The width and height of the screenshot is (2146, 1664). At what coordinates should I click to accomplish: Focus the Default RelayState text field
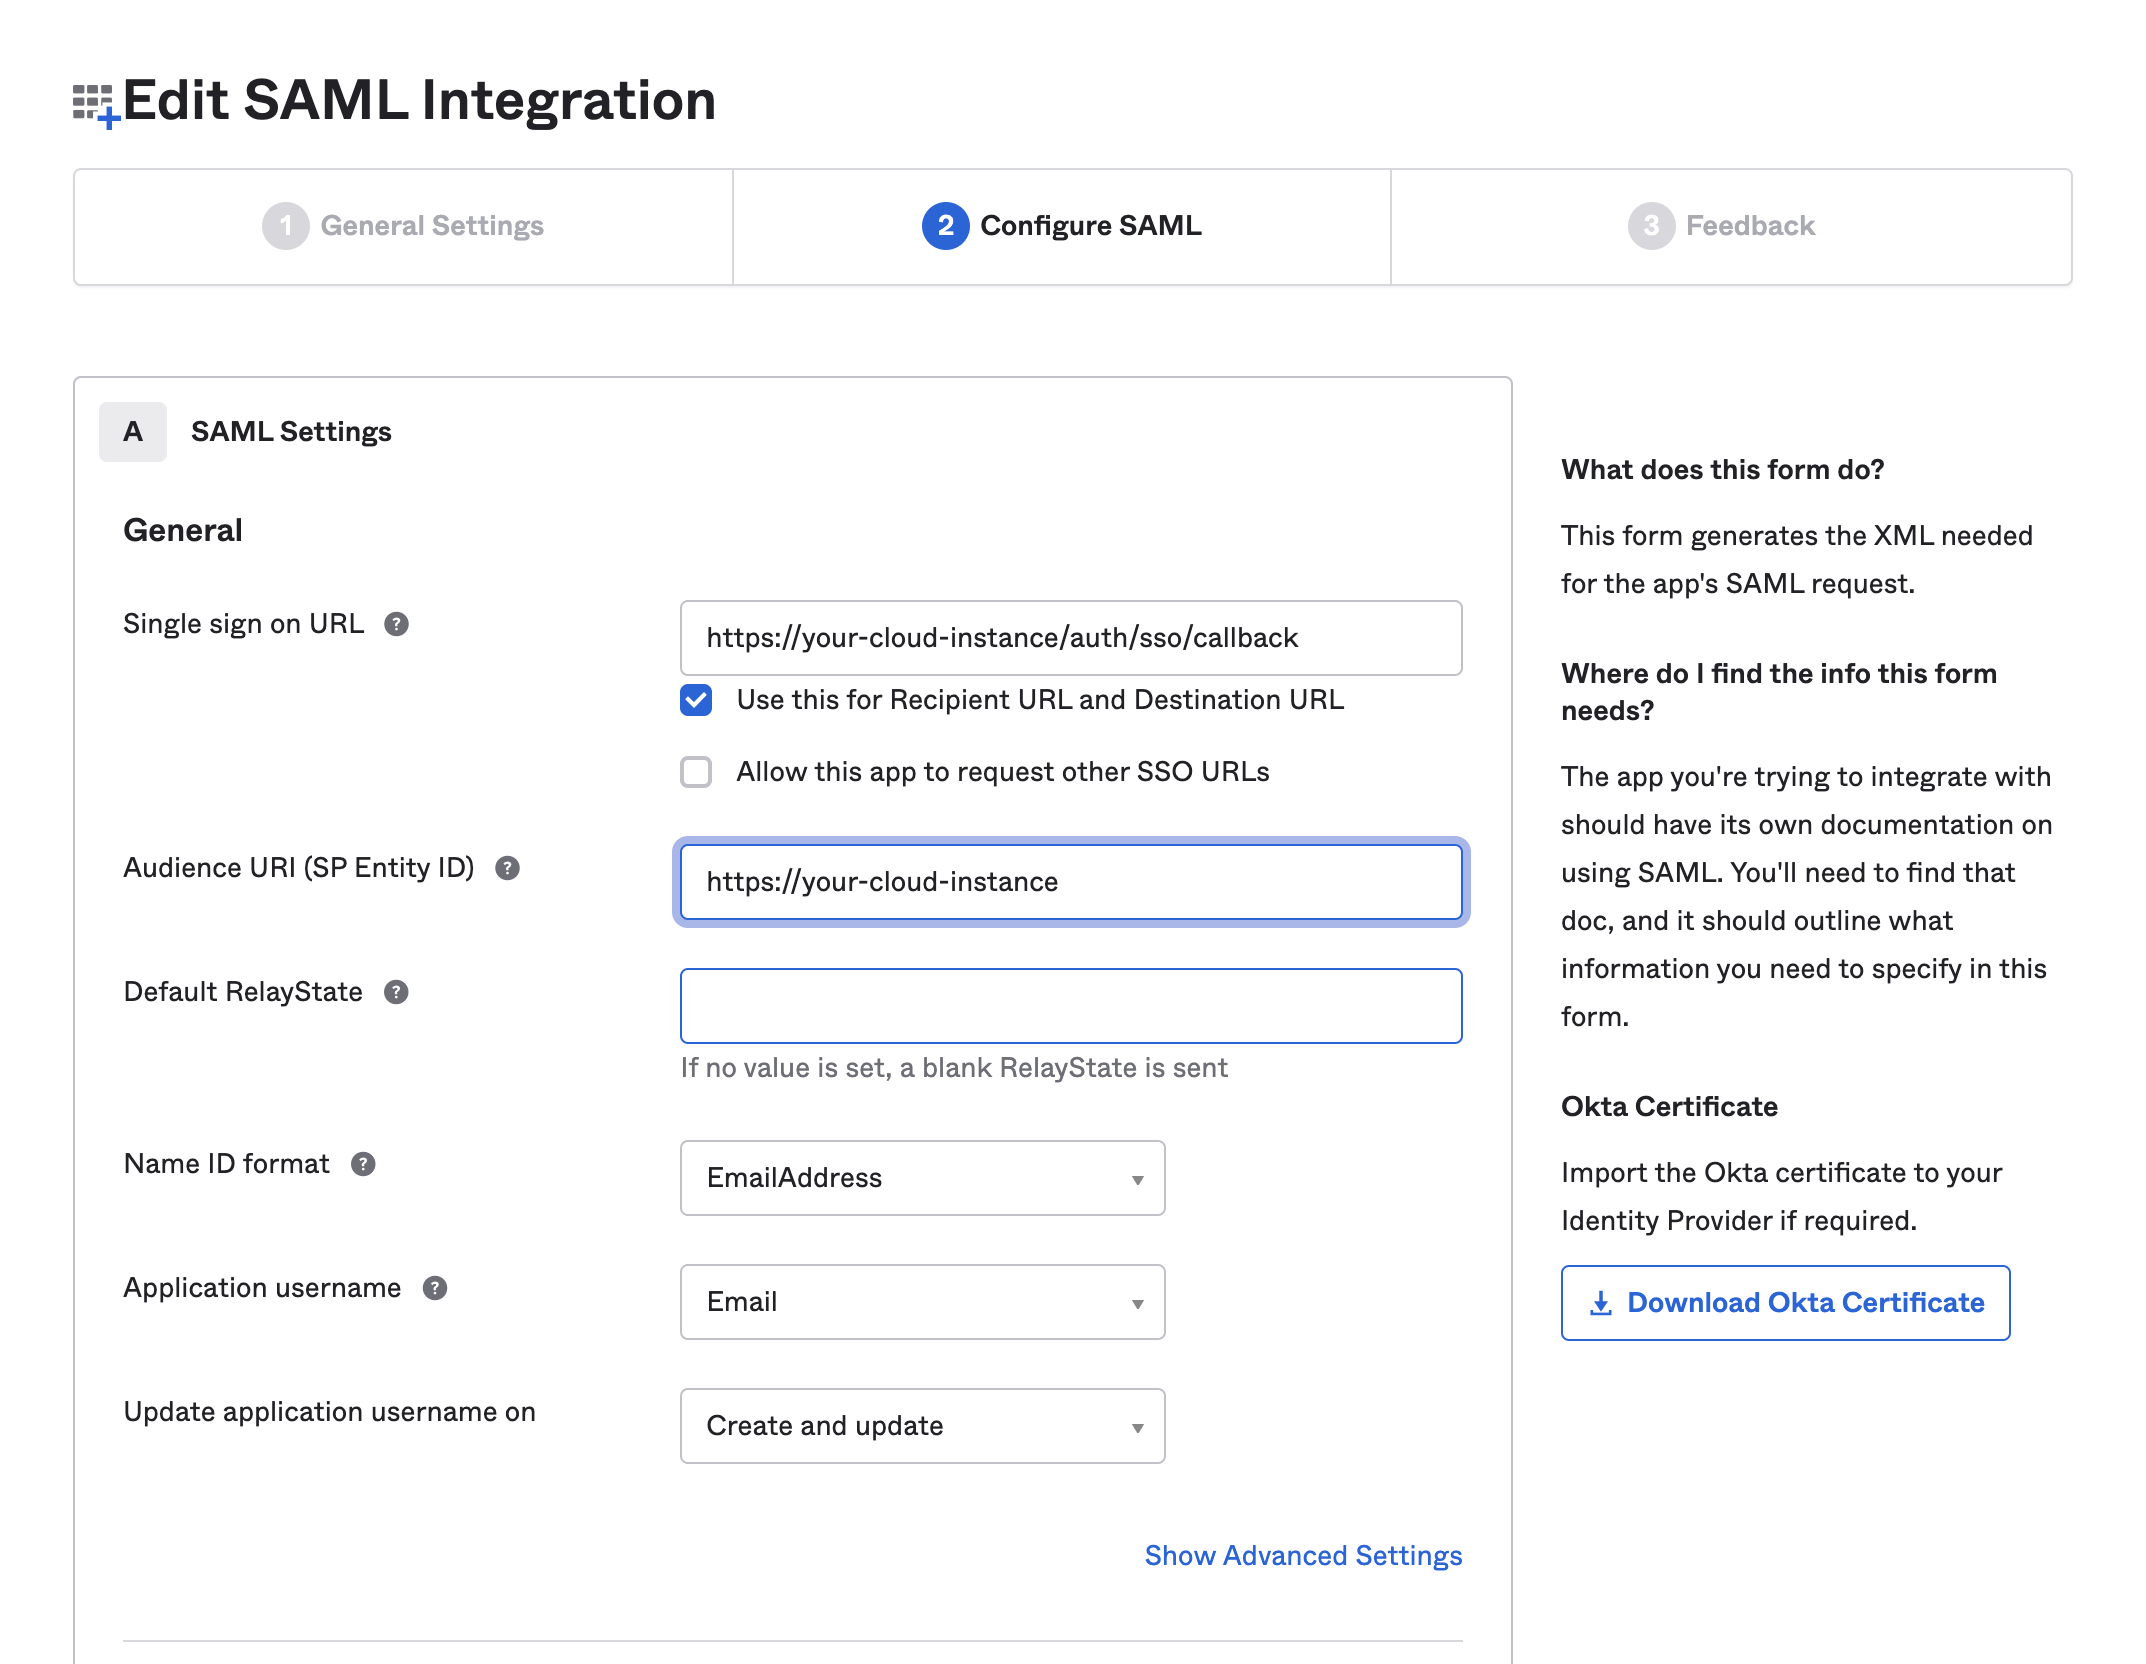1070,1006
